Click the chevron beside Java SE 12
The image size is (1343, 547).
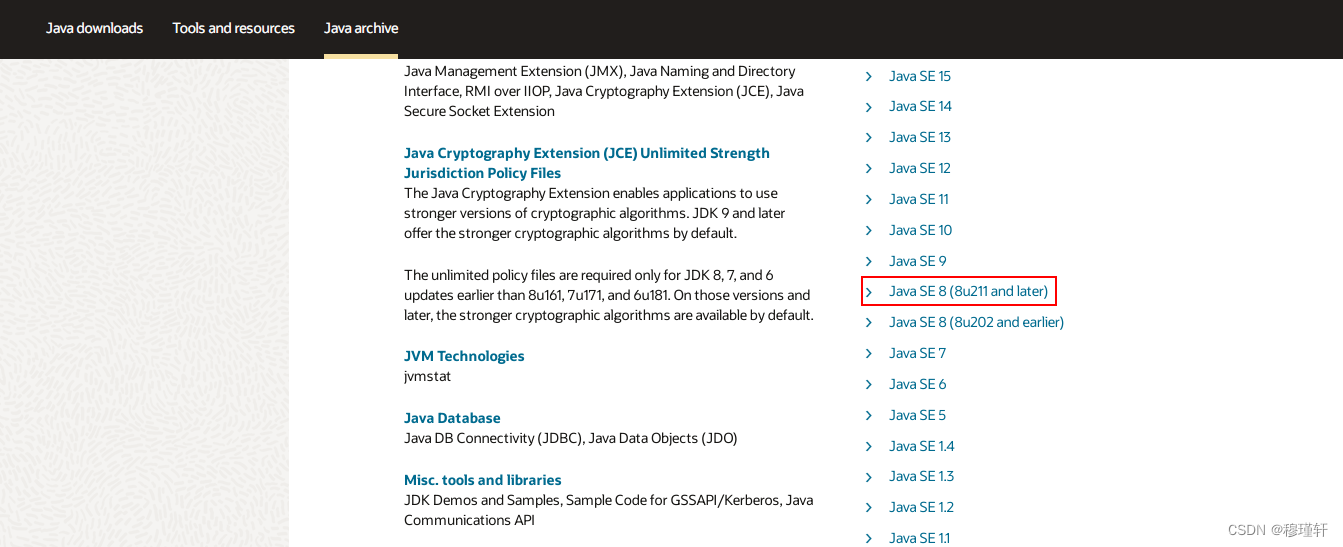coord(868,168)
